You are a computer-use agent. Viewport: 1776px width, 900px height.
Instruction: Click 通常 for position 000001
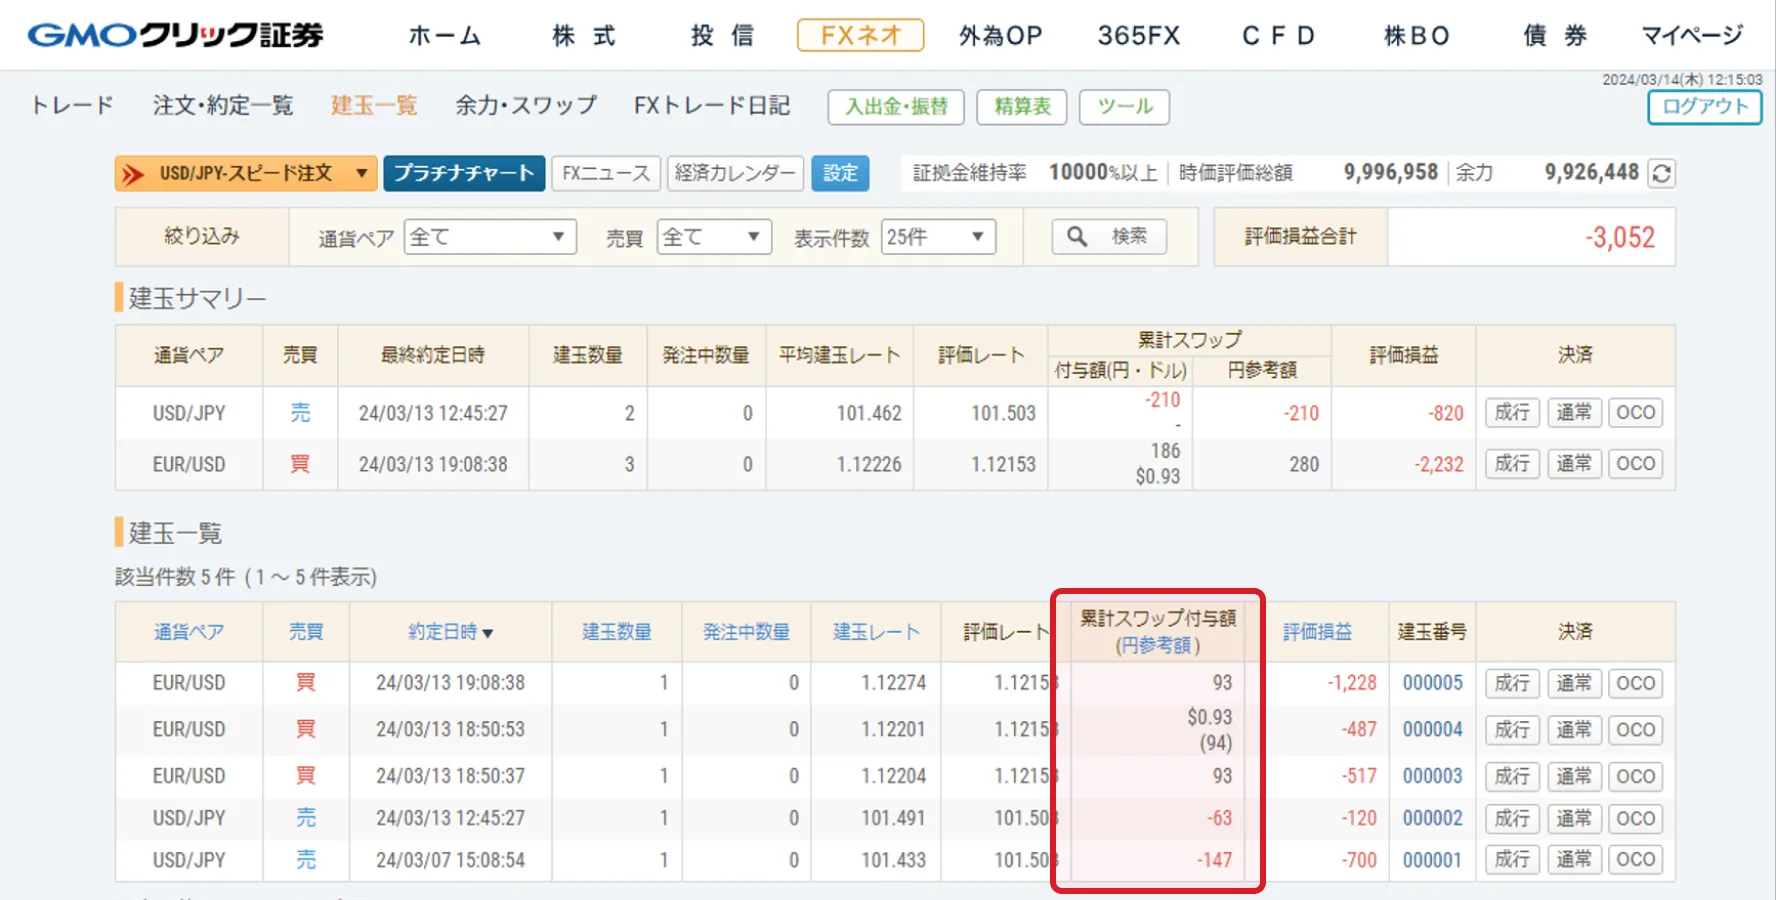point(1573,860)
